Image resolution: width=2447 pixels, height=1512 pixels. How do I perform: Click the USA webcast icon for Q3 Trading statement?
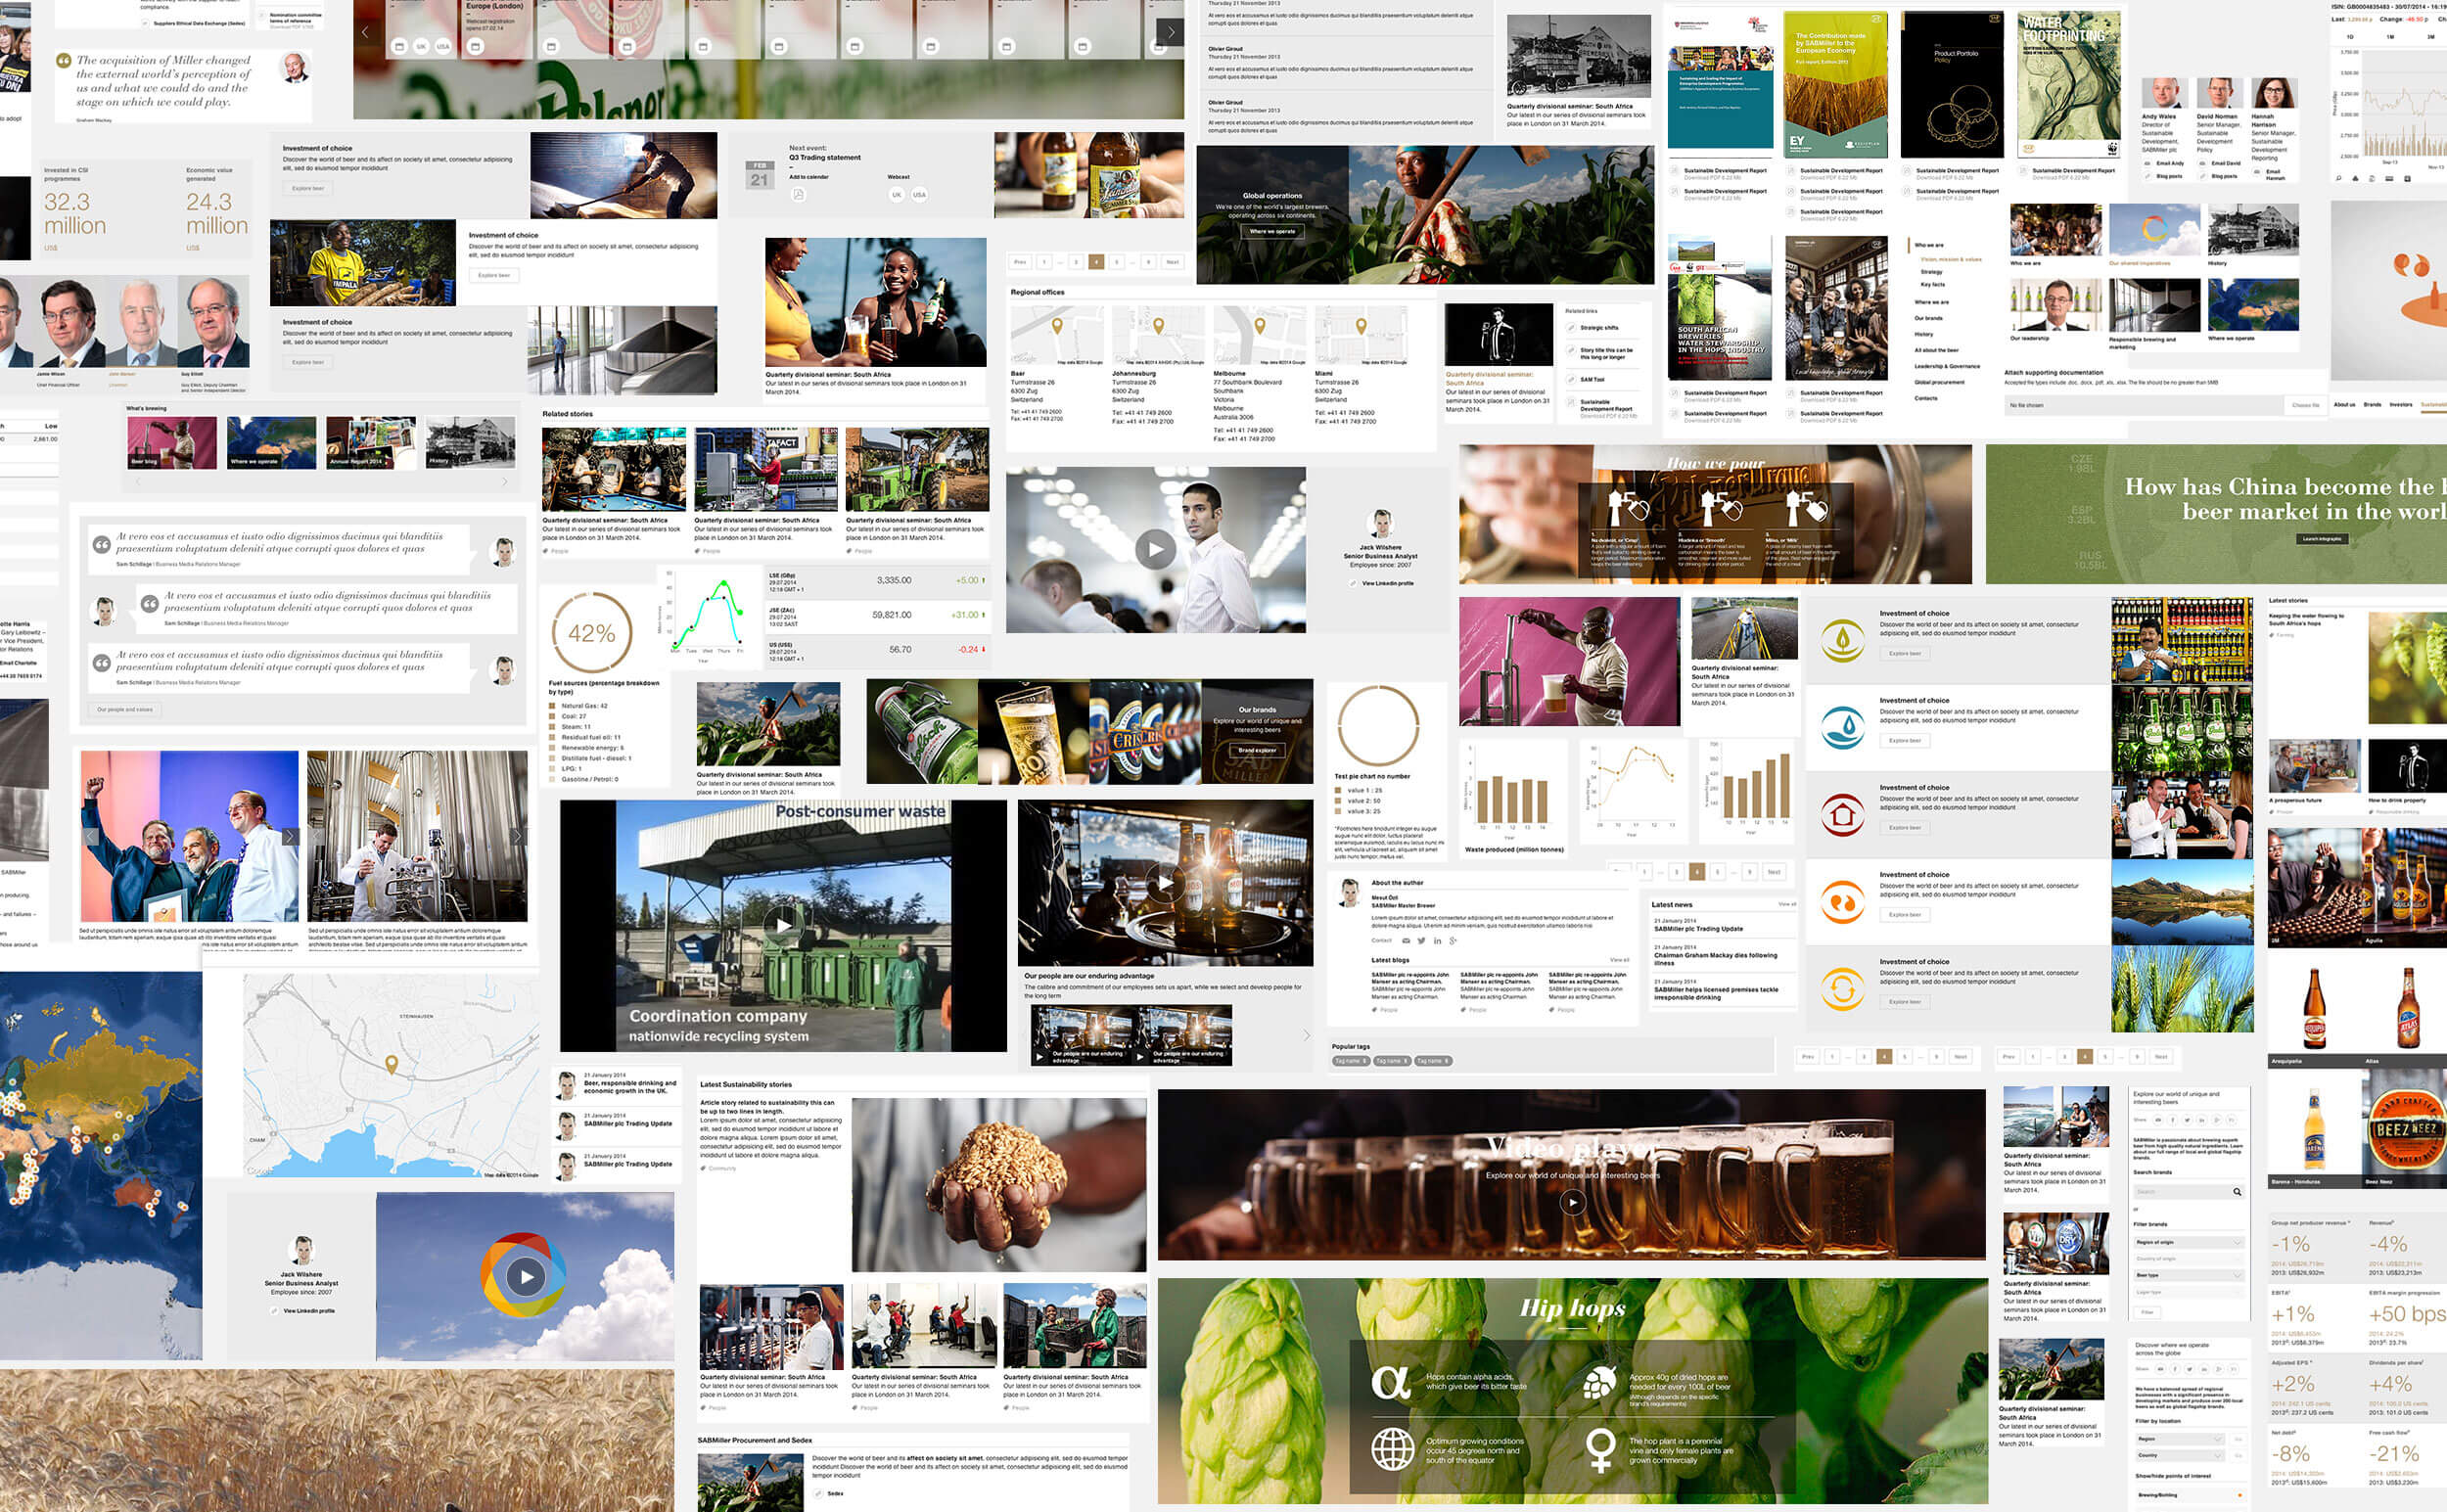click(920, 195)
